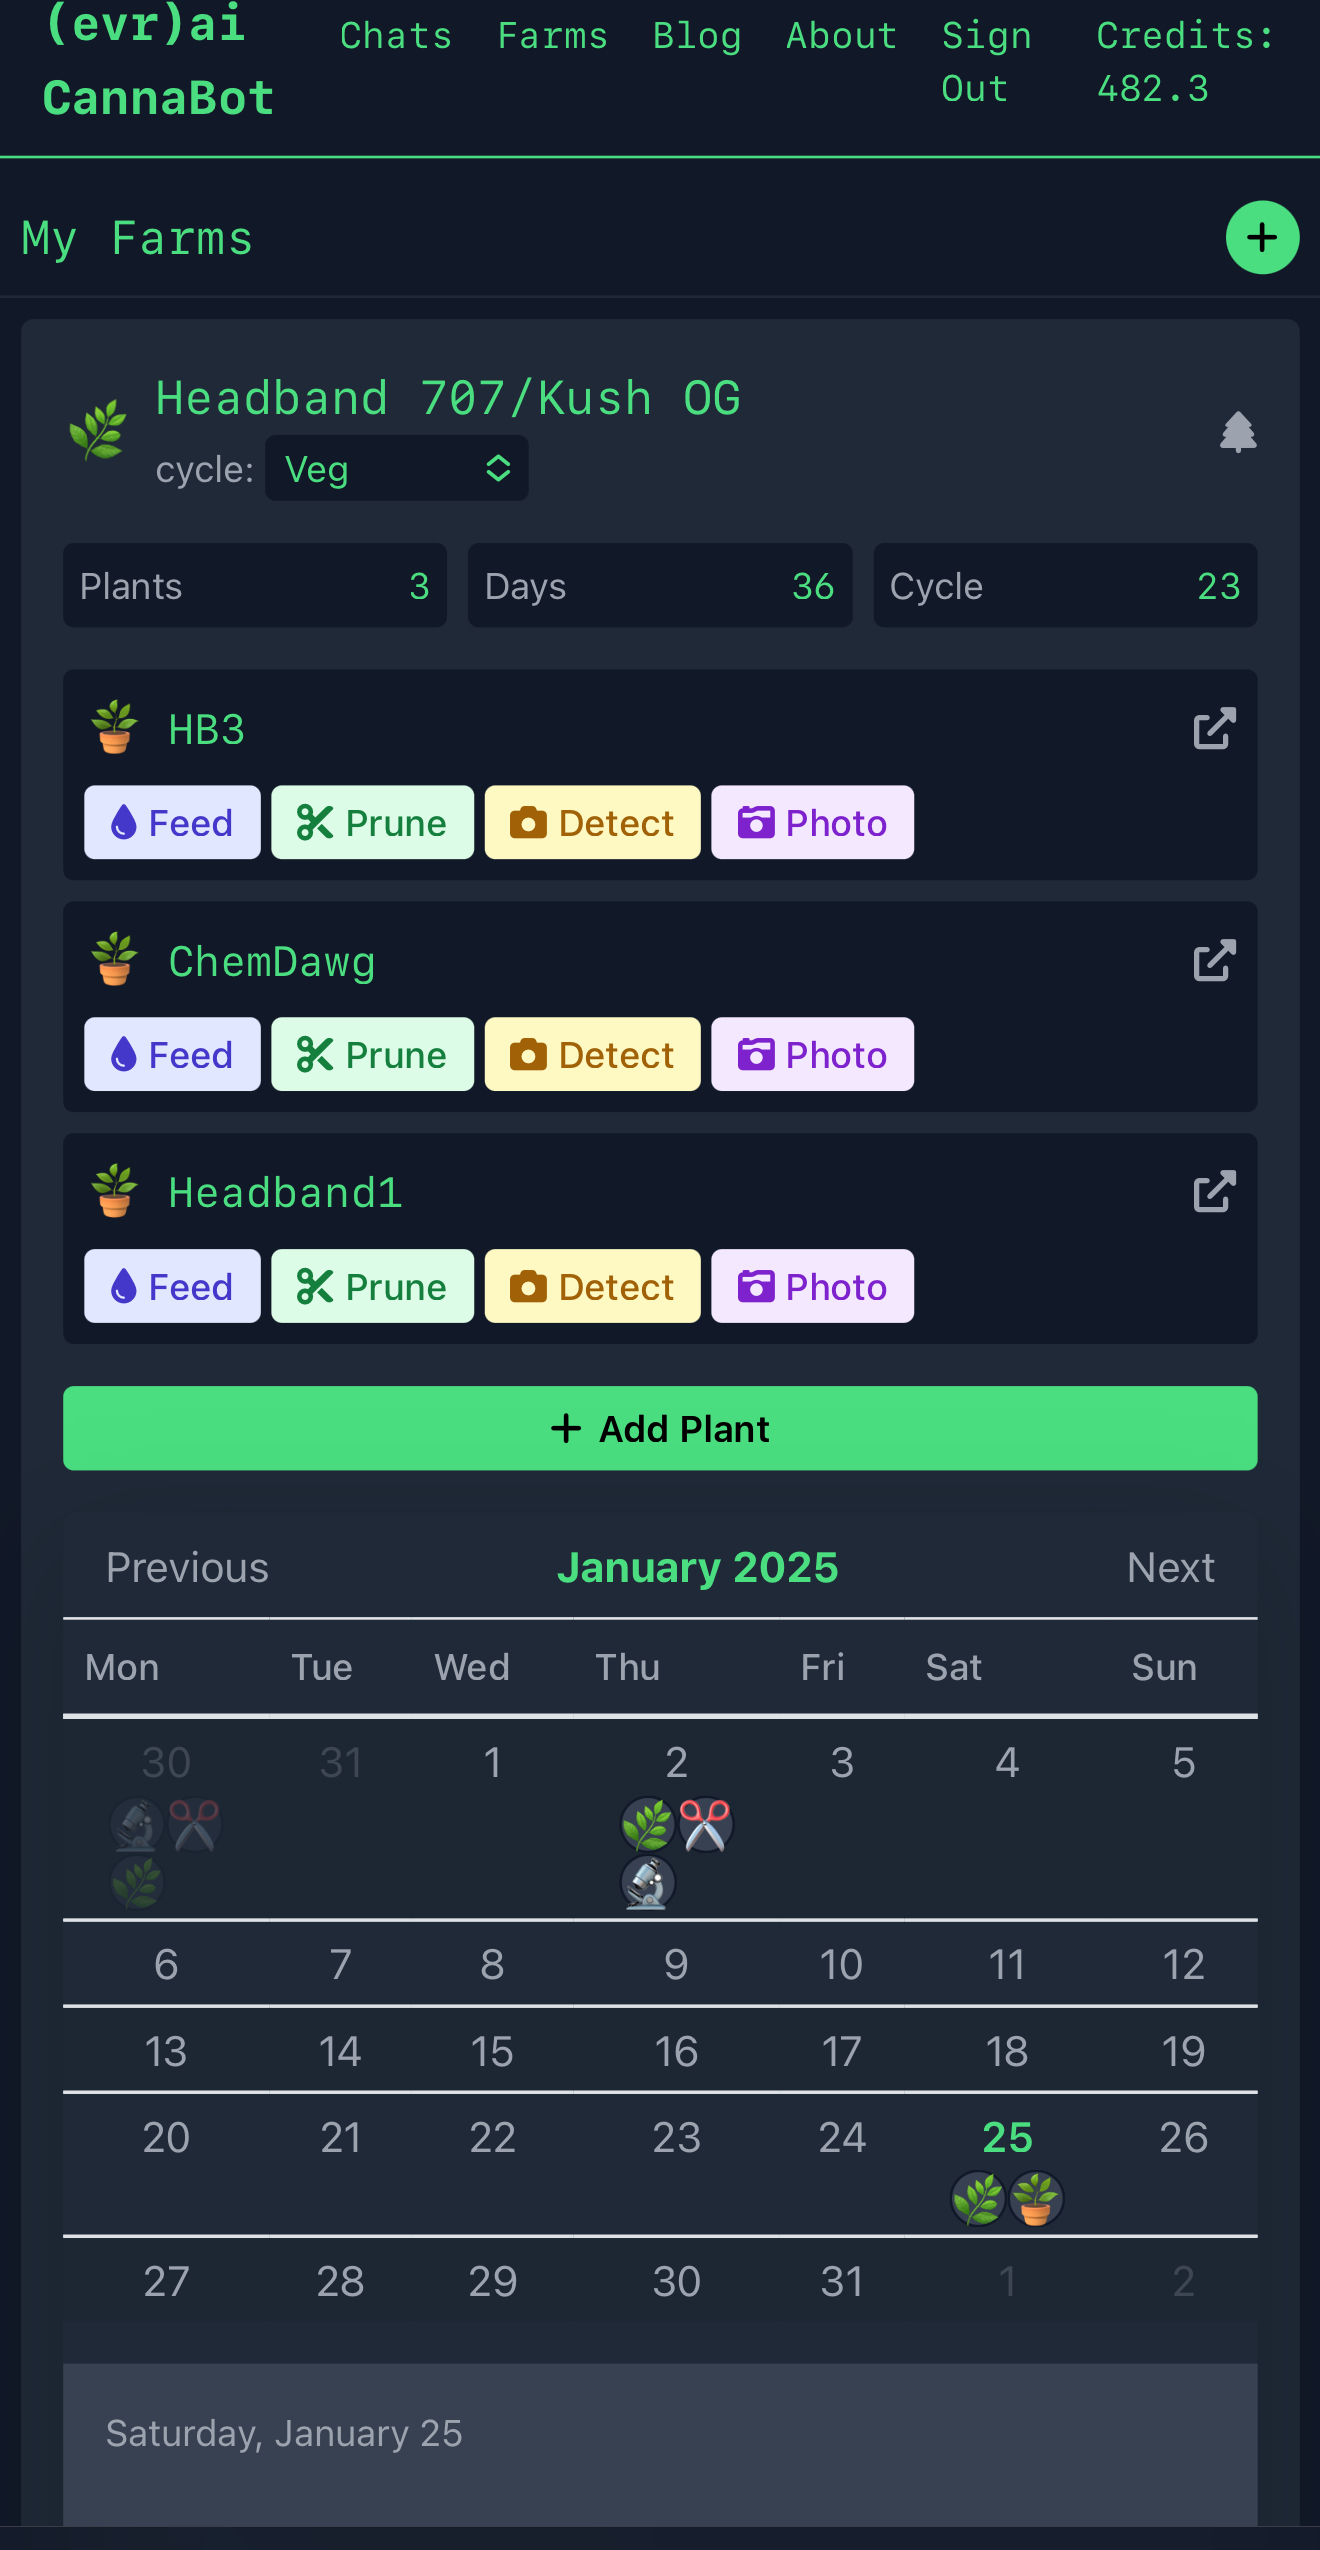The width and height of the screenshot is (1320, 2550).
Task: Click microscope icon on January 2
Action: pos(648,1882)
